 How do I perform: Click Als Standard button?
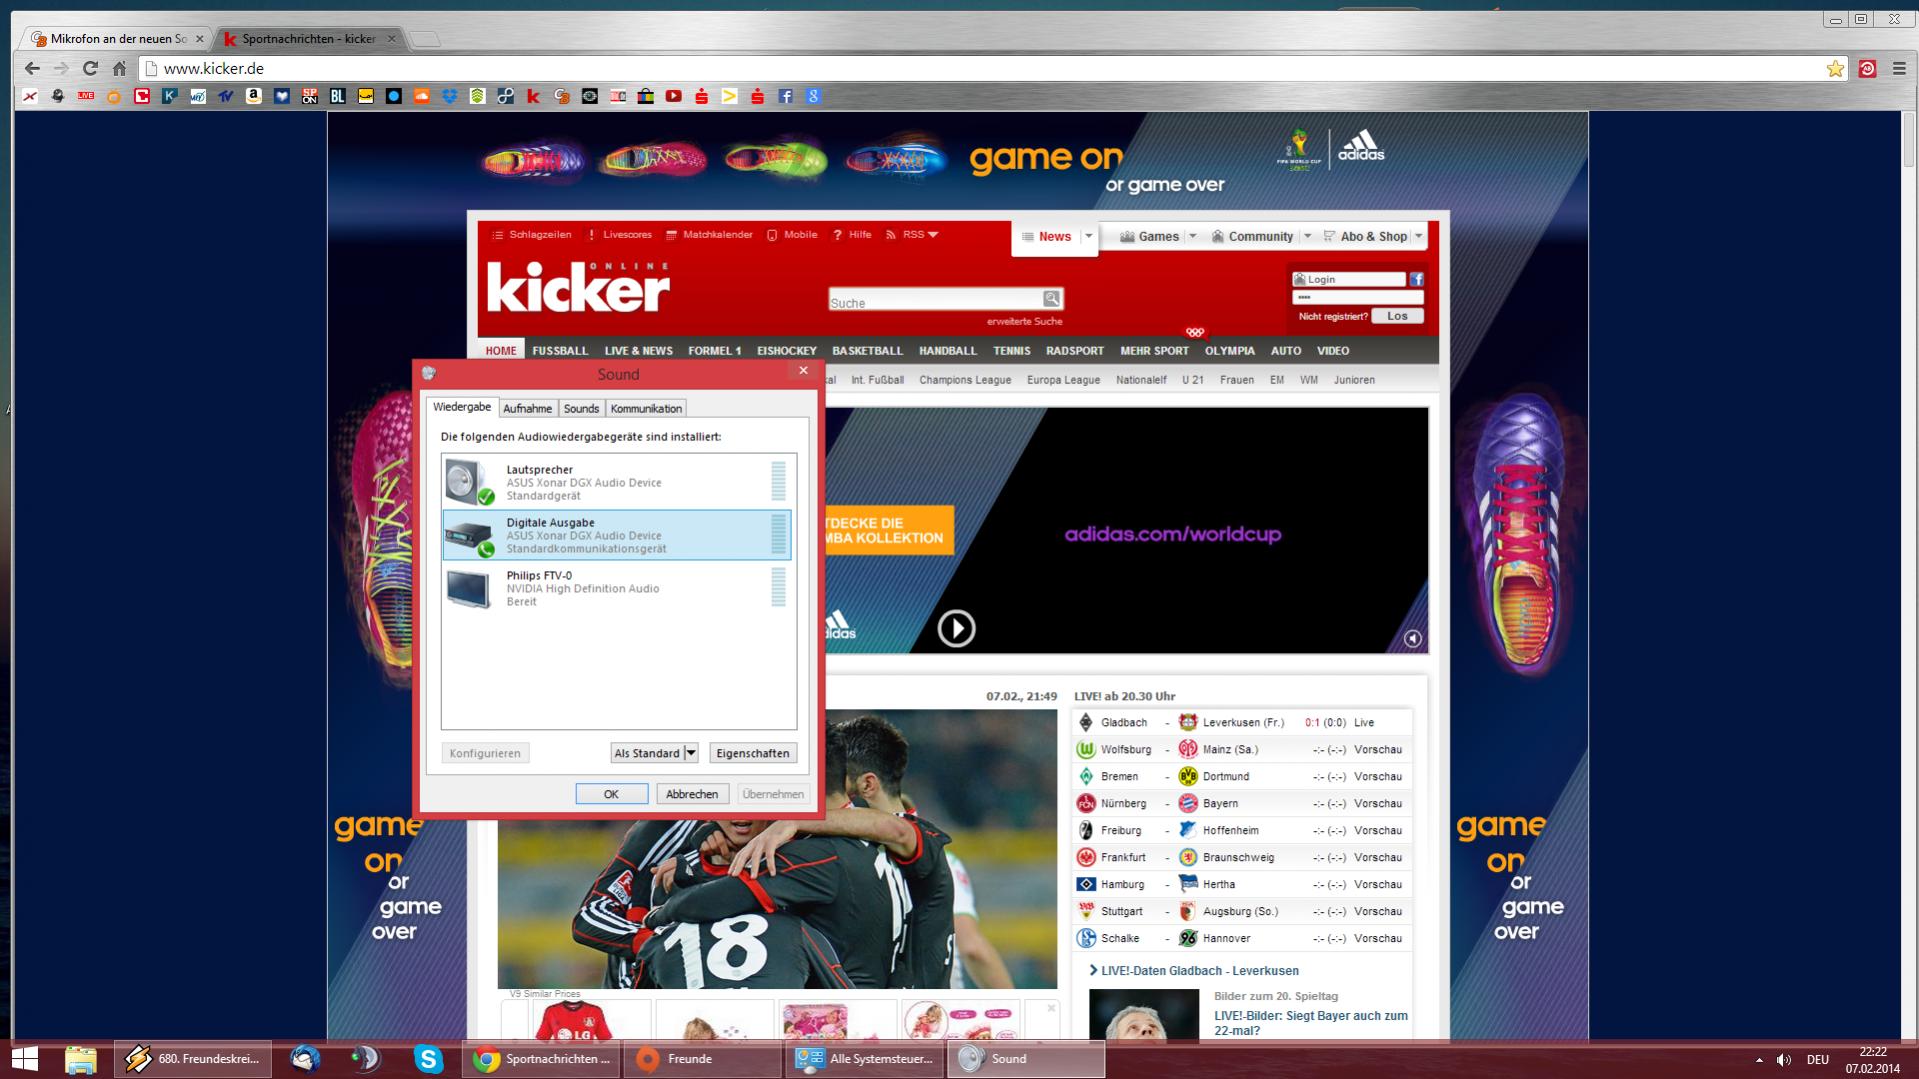point(647,753)
